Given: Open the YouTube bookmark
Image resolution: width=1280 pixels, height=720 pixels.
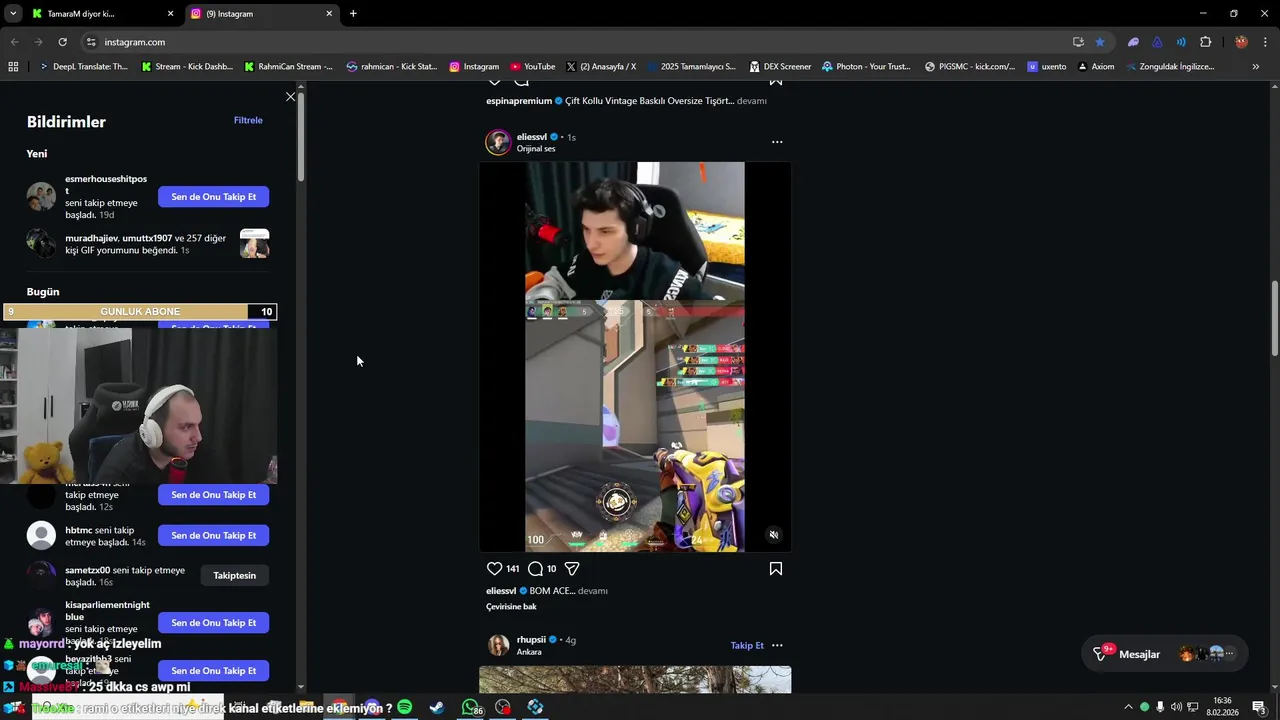Looking at the screenshot, I should click(x=532, y=67).
